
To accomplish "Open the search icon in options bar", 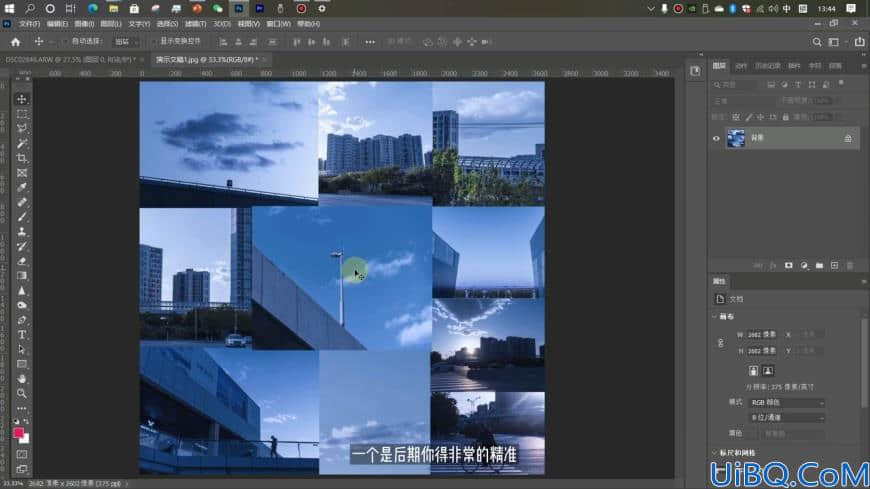I will click(817, 42).
